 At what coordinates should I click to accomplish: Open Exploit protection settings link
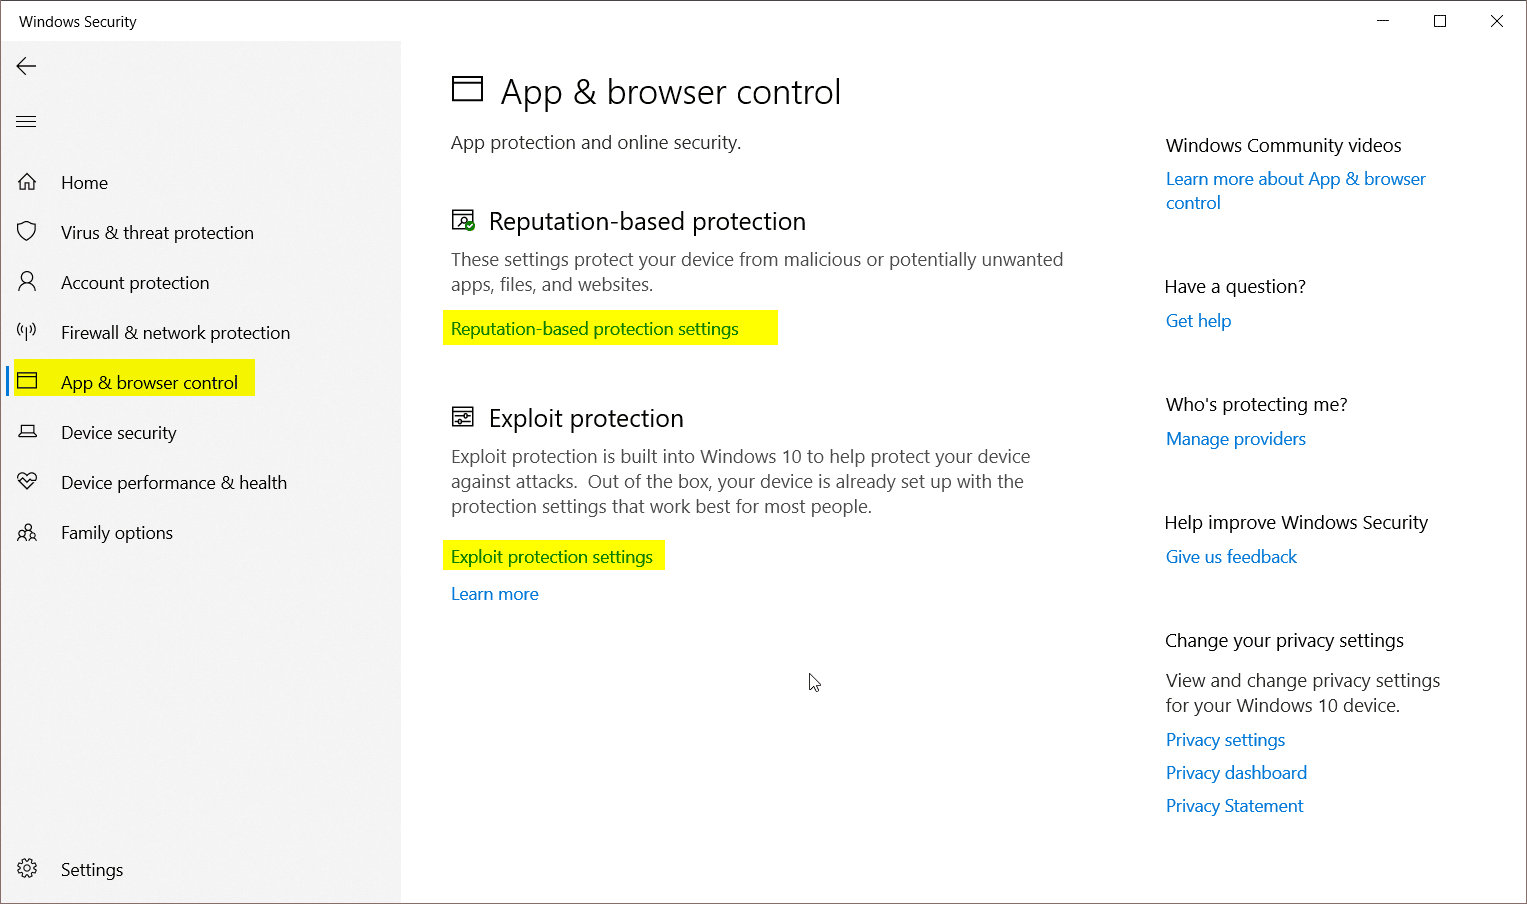[x=552, y=557]
